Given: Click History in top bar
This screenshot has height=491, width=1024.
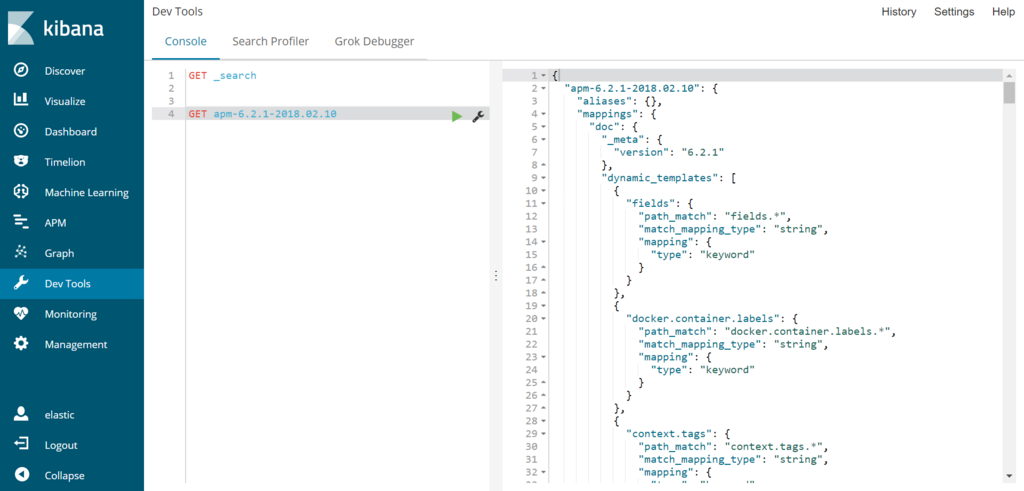Looking at the screenshot, I should (x=899, y=12).
